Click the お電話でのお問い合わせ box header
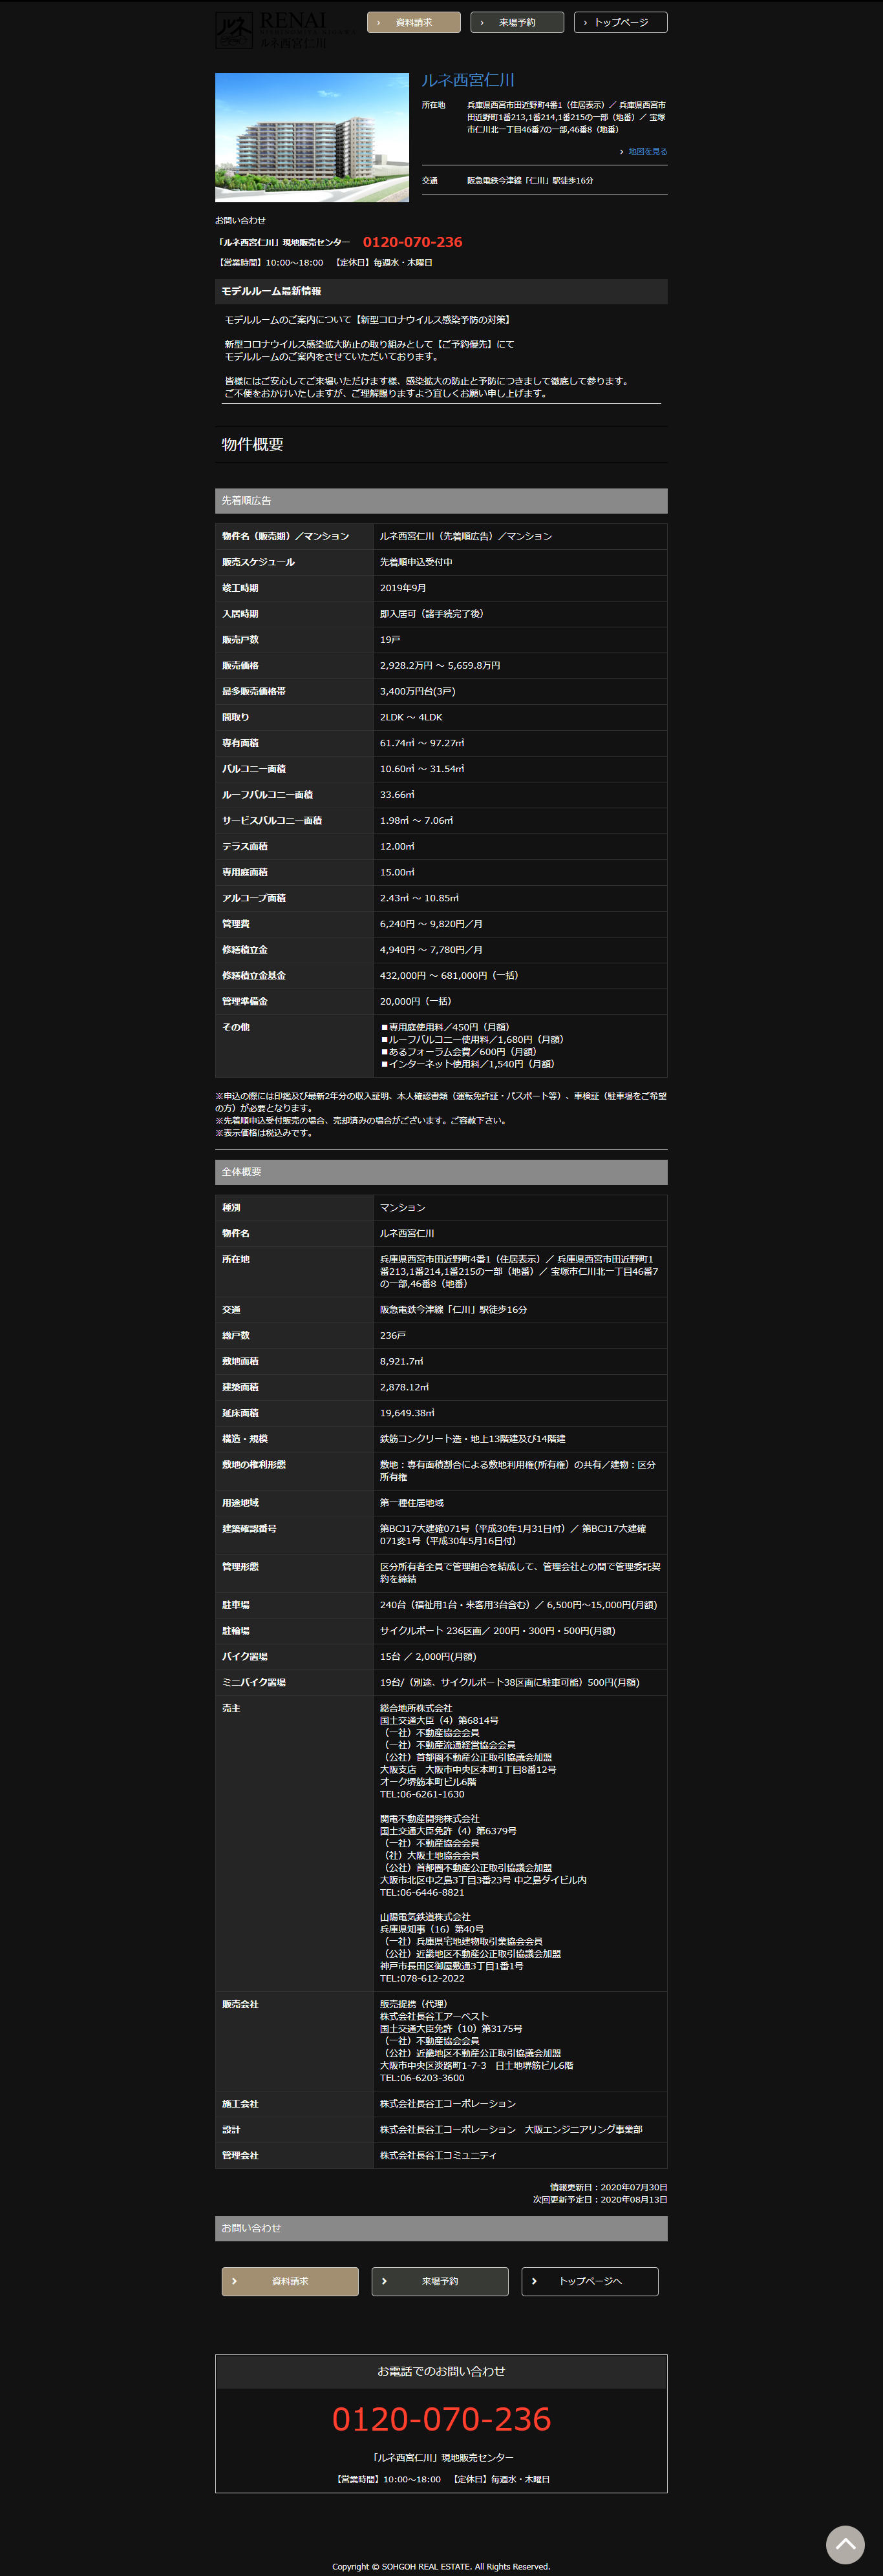 [x=441, y=2371]
